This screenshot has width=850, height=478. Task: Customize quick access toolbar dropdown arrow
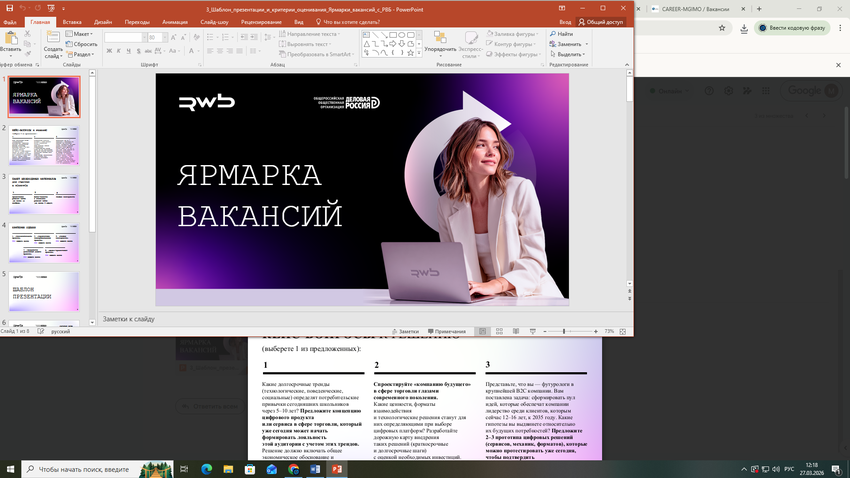click(63, 9)
